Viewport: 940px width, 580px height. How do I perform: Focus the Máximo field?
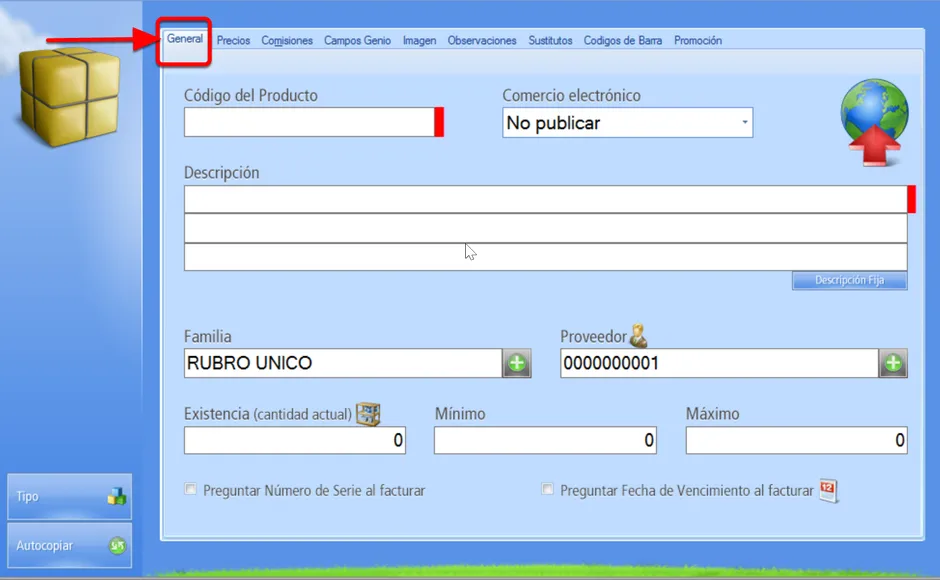pyautogui.click(x=797, y=440)
